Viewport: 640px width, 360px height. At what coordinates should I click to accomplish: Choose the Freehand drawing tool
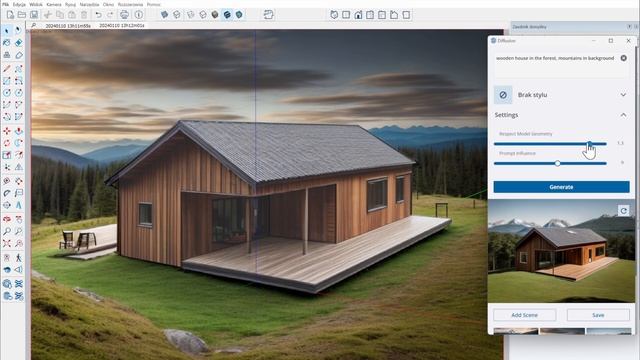(x=18, y=69)
